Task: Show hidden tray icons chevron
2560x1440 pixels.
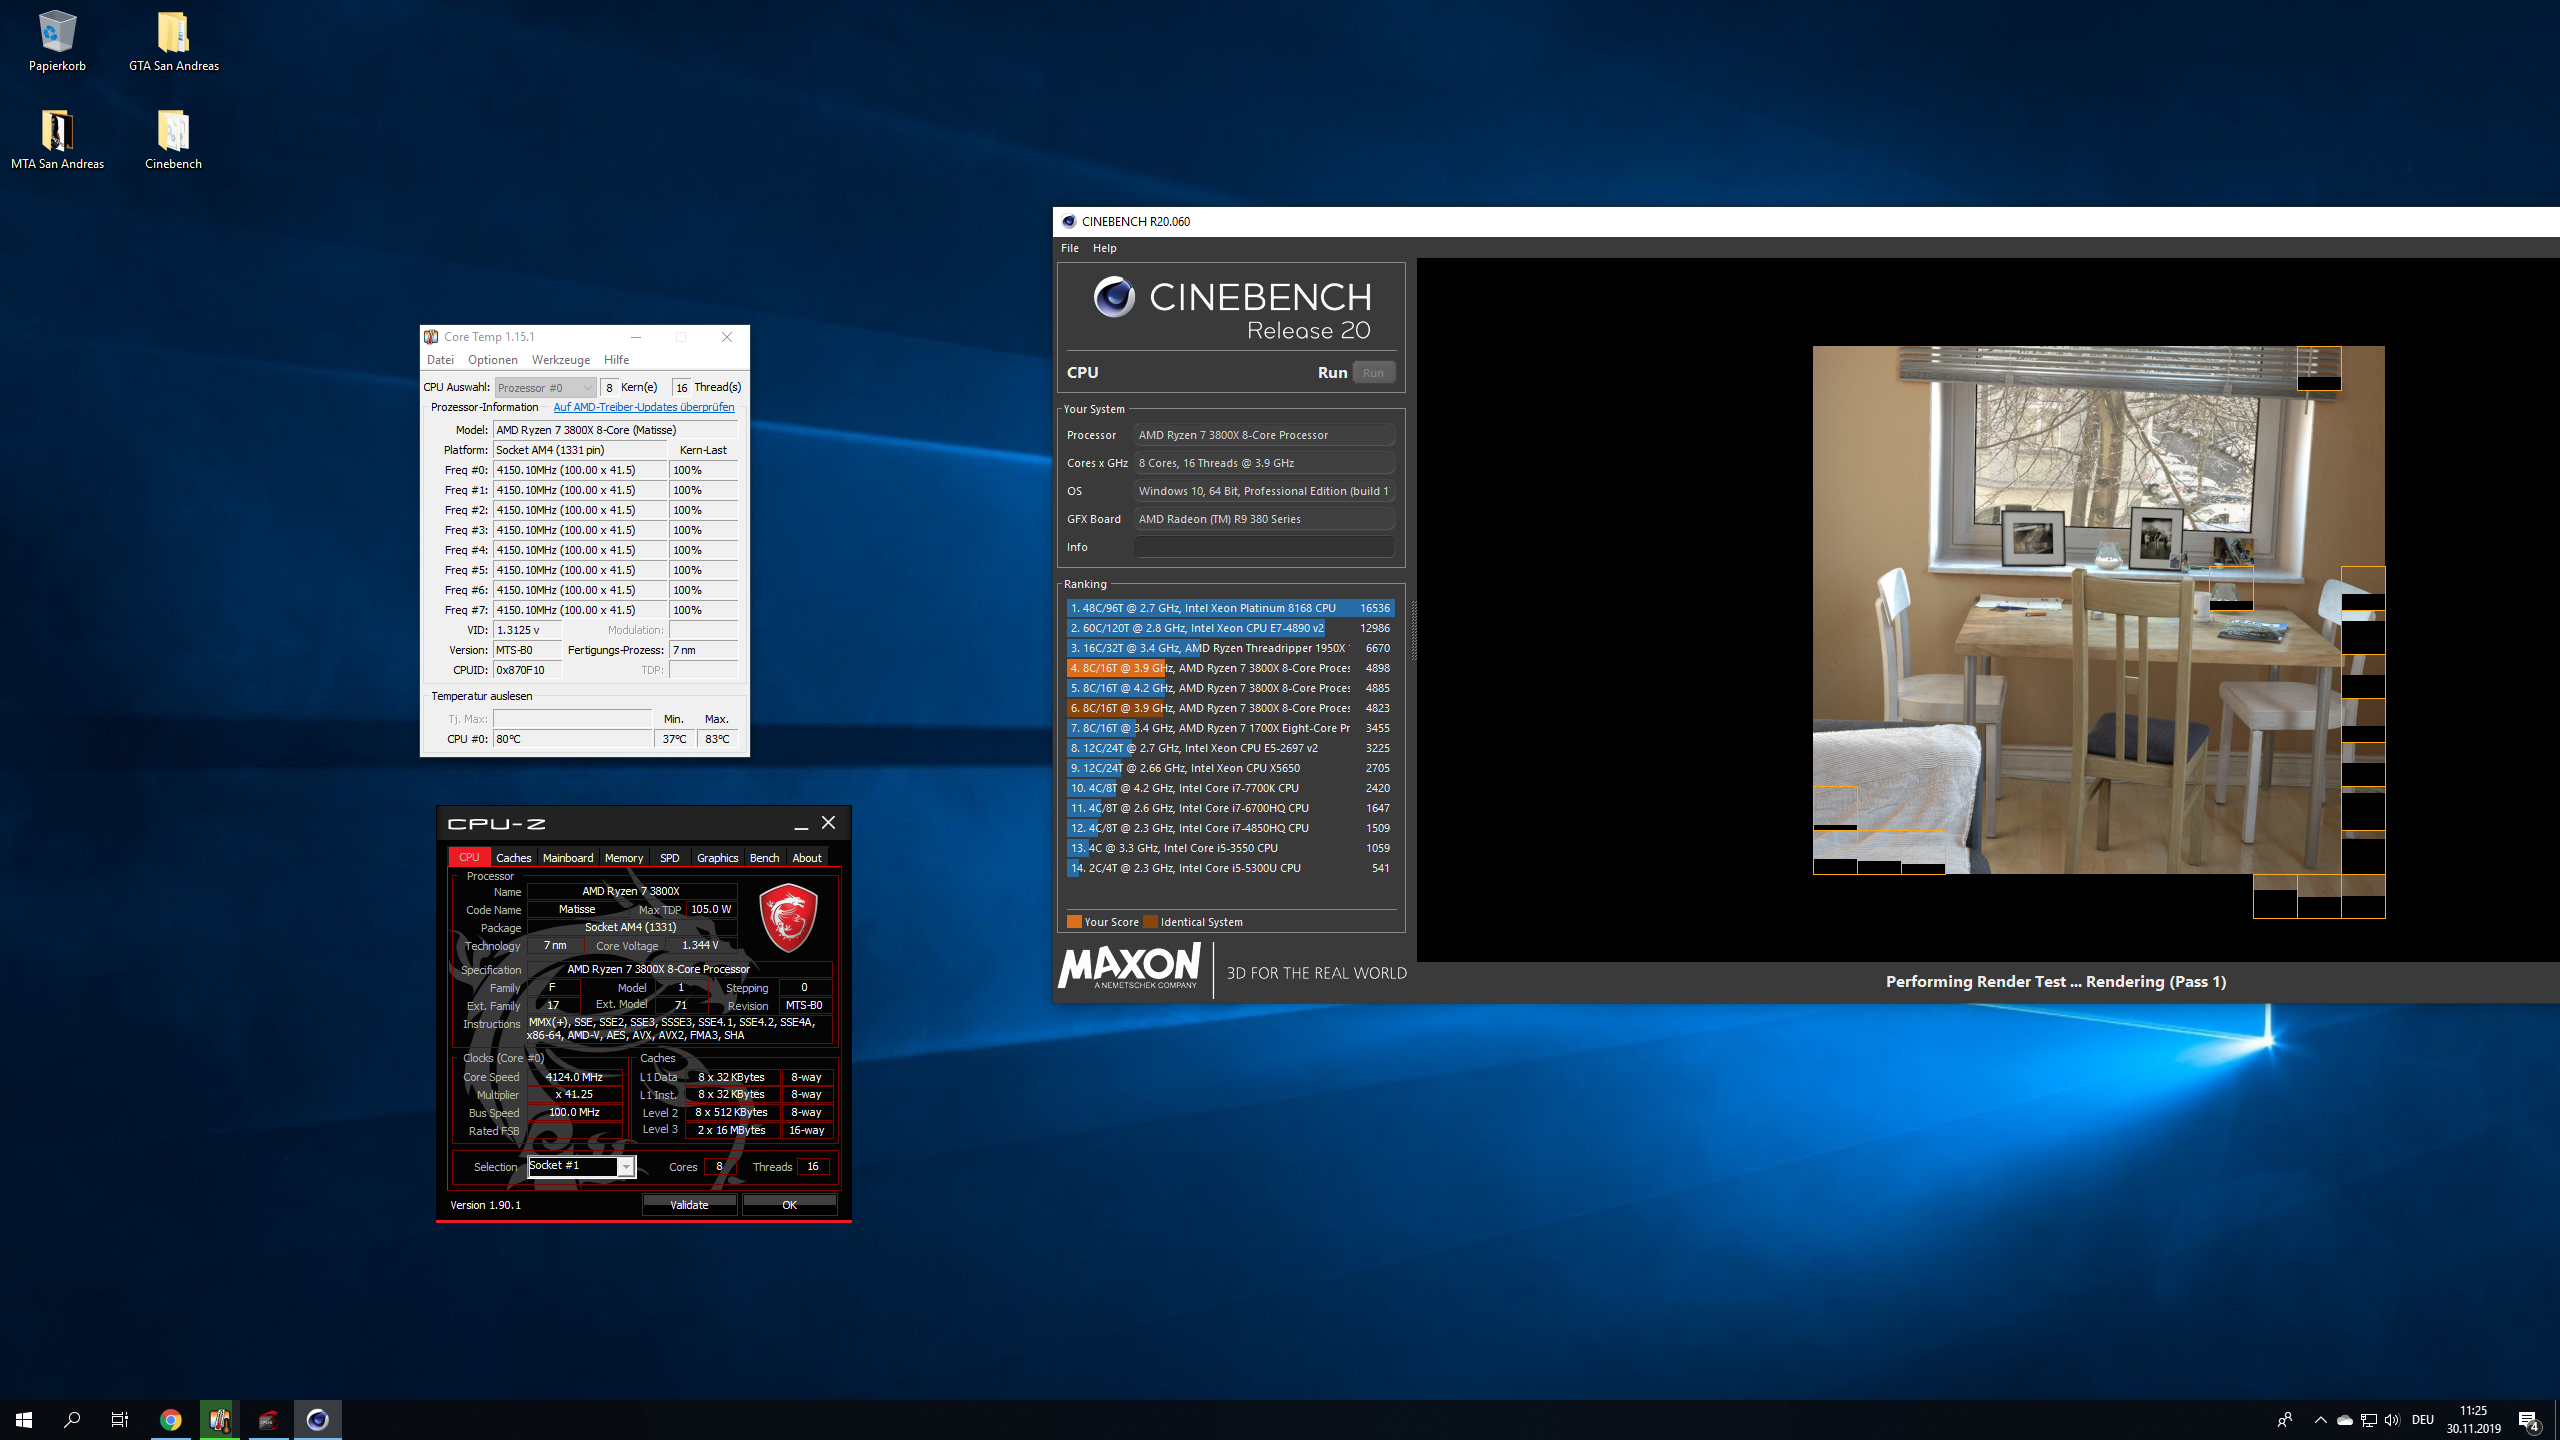Action: (2320, 1419)
